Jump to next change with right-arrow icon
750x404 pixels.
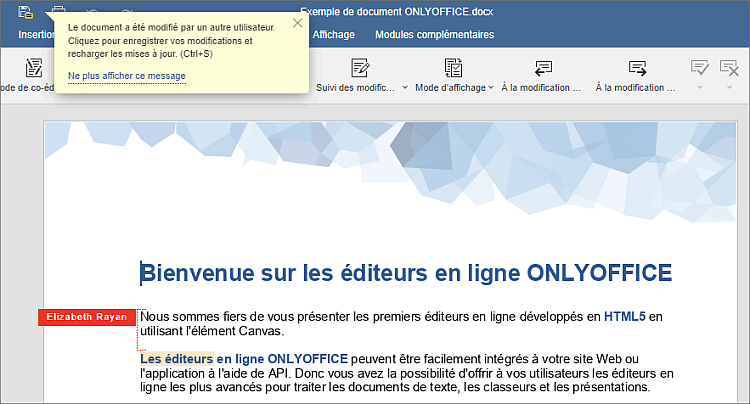tap(636, 68)
